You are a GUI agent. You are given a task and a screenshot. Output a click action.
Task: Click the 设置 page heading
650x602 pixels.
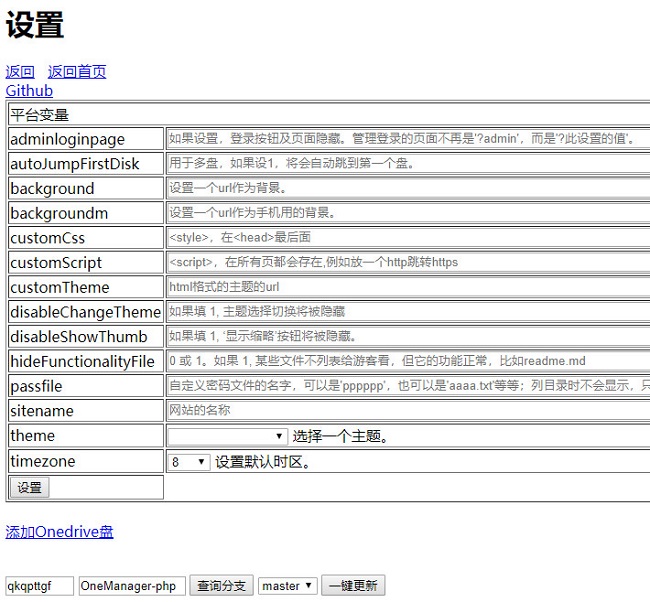[x=35, y=25]
